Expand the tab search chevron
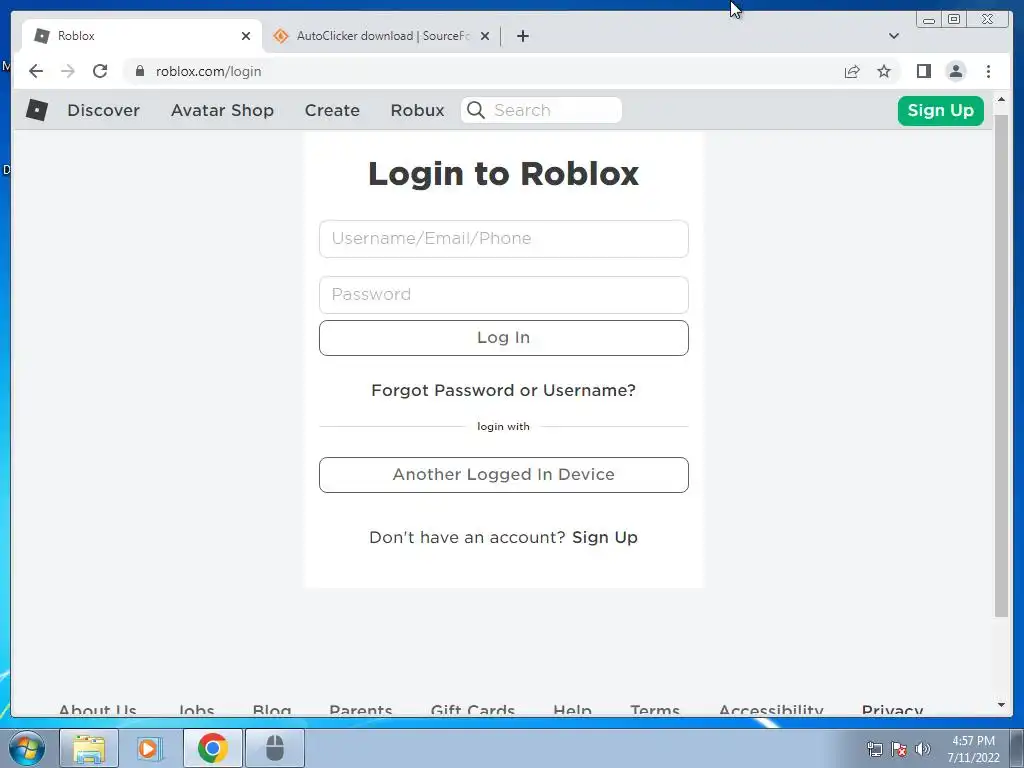1024x768 pixels. (893, 36)
